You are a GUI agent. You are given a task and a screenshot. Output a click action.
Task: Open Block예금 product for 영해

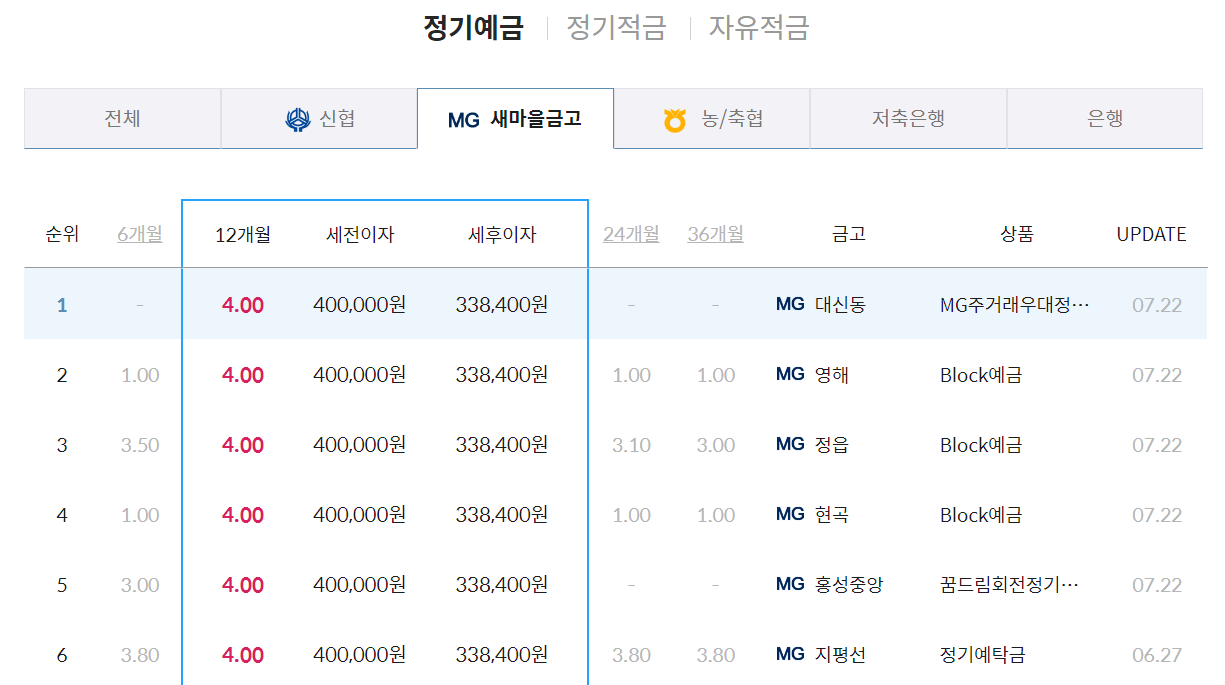pyautogui.click(x=981, y=375)
